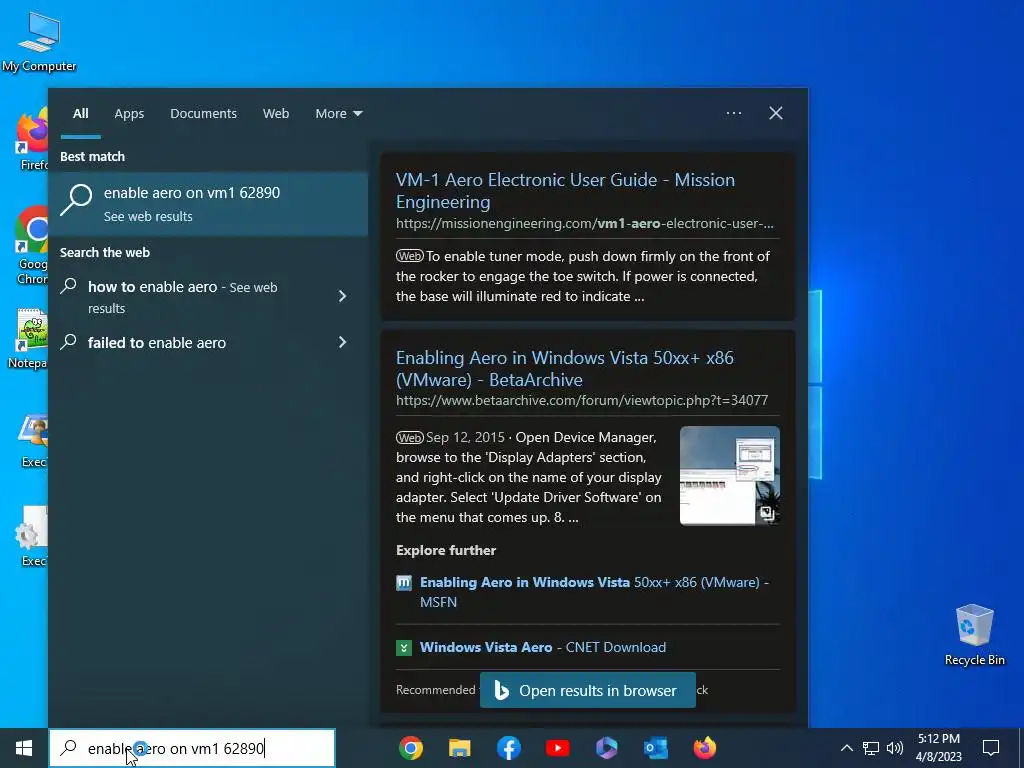Image resolution: width=1024 pixels, height=768 pixels.
Task: Click Open results in browser button
Action: [588, 690]
